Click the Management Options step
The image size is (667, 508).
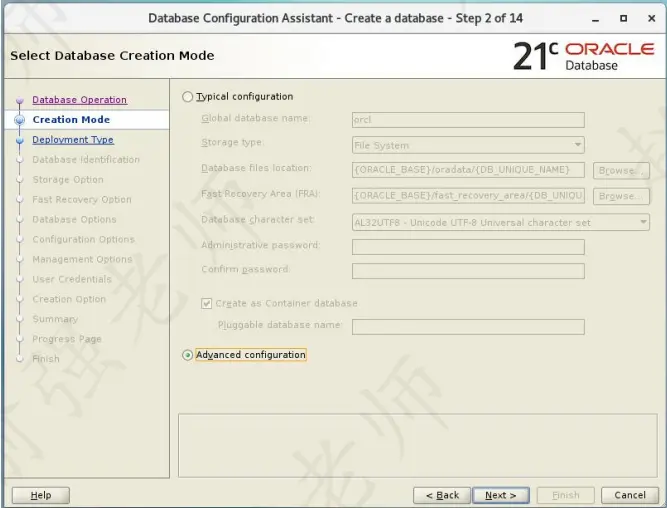82,259
